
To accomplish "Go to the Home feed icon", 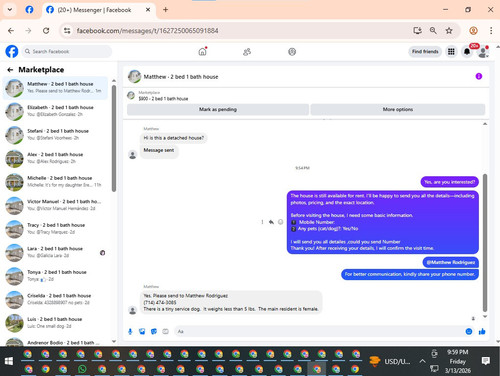I will coord(202,52).
